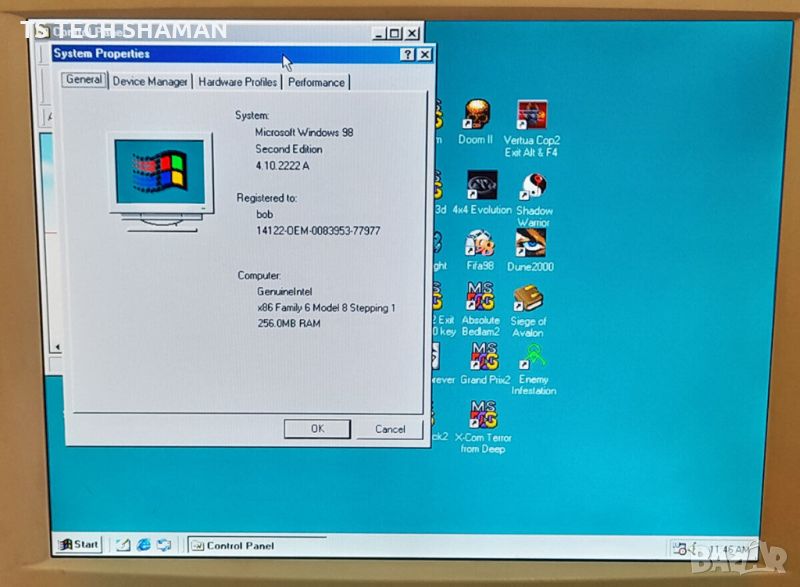
Task: Open the Hardware Profiles tab
Action: 237,82
